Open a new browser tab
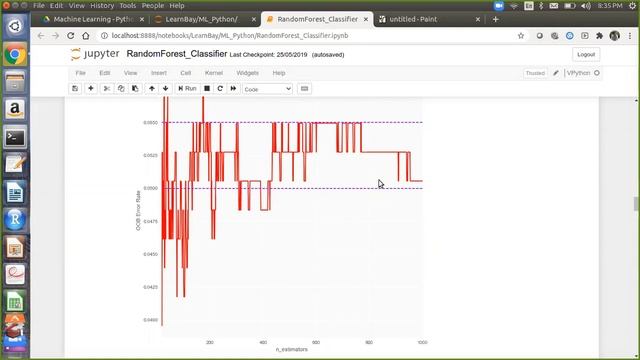 pyautogui.click(x=495, y=19)
